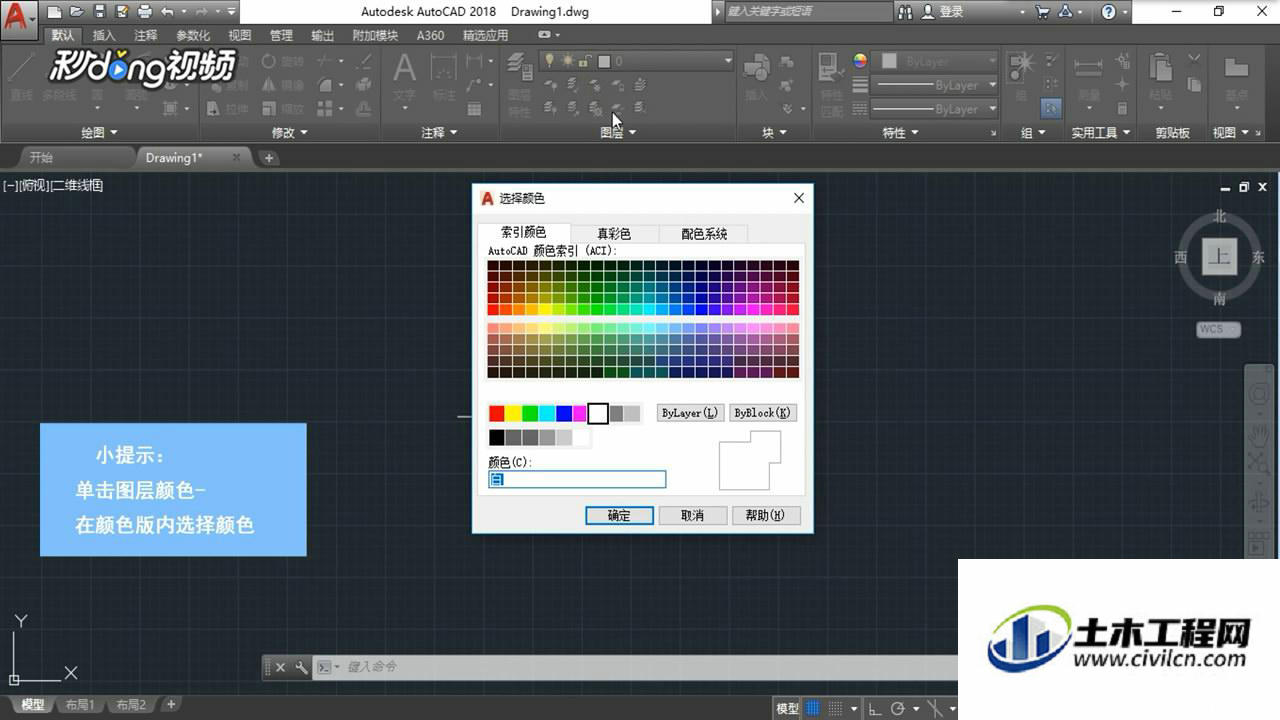The height and width of the screenshot is (720, 1280).
Task: Expand the 绘图 panel dropdown
Action: (99, 132)
